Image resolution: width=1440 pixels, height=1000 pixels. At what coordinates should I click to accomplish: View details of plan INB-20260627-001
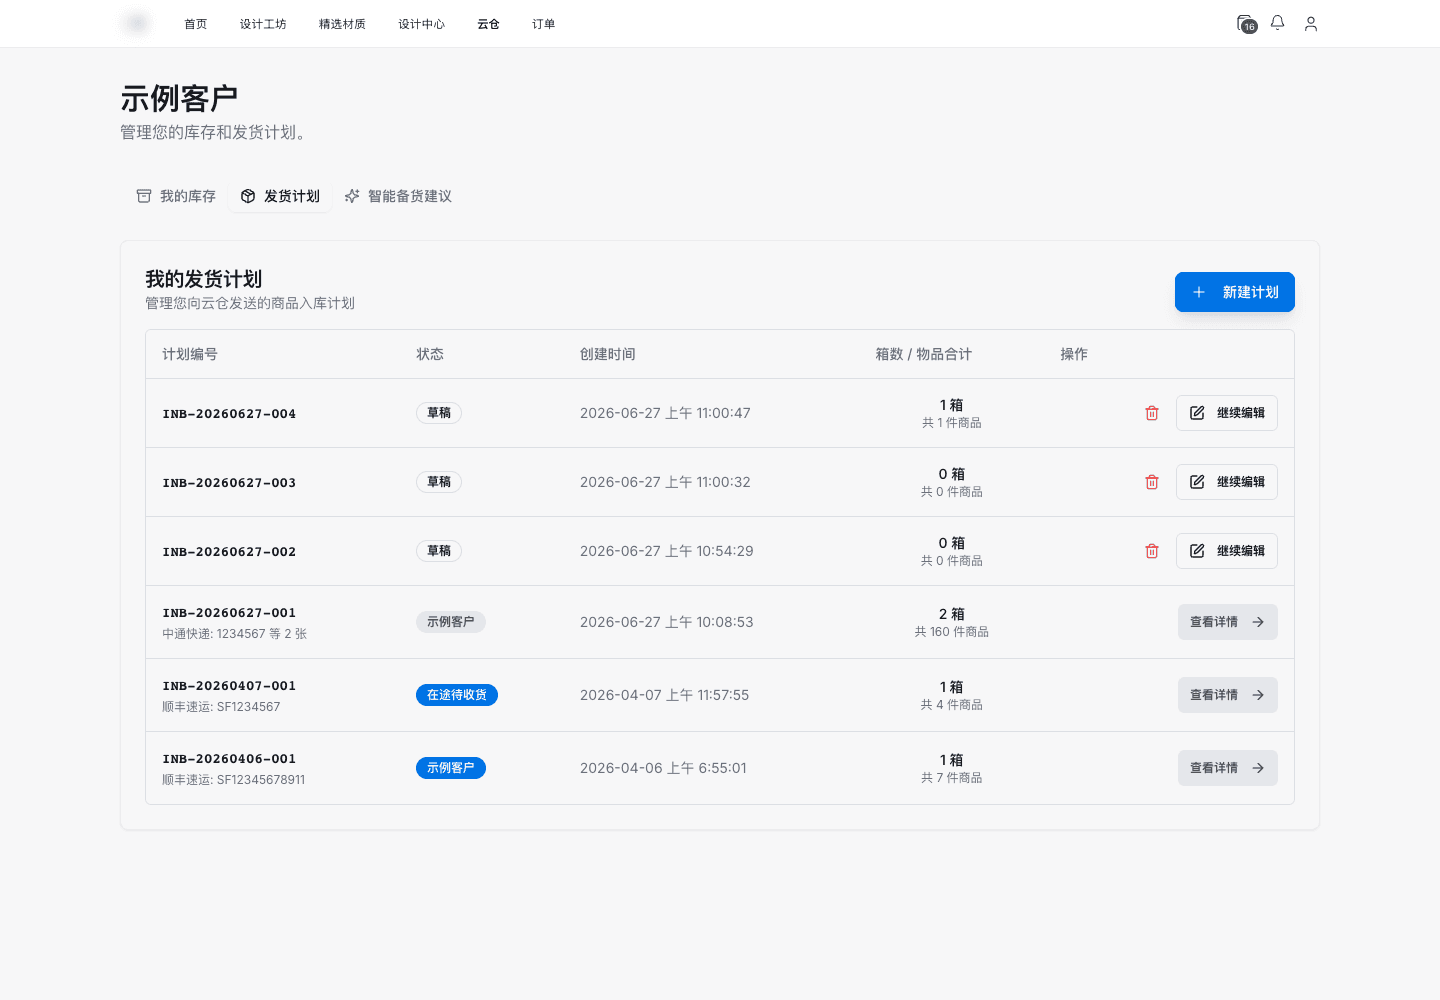1228,622
